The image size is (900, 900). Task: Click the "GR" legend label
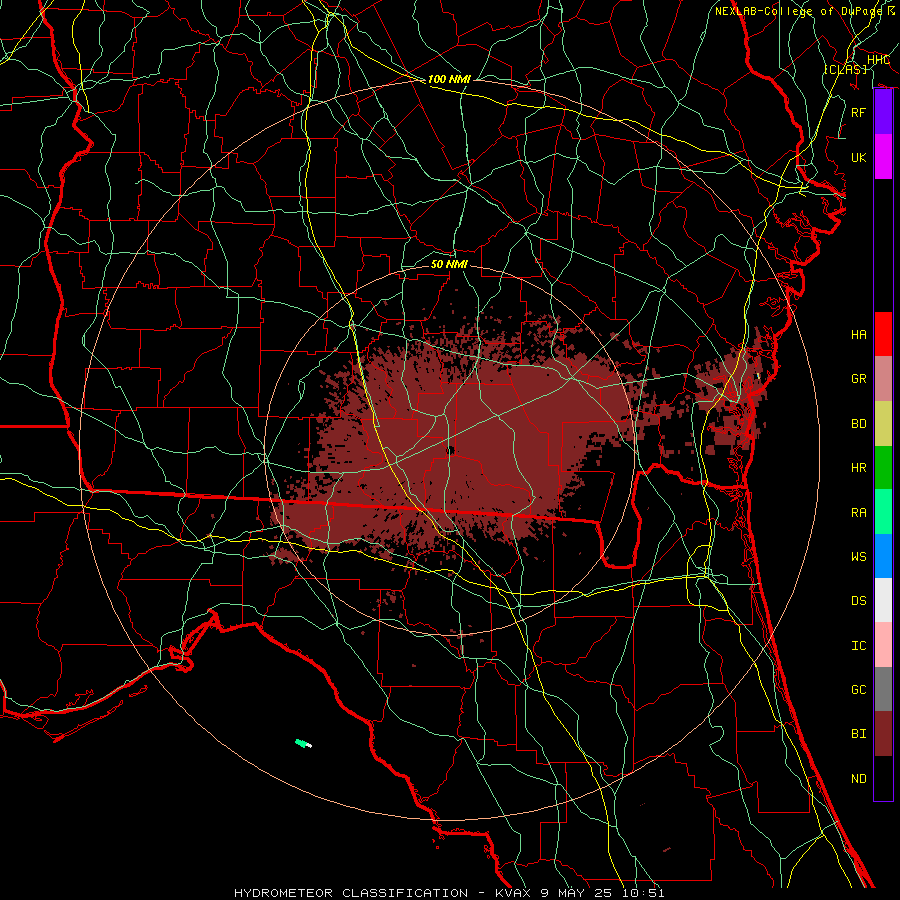pos(859,379)
